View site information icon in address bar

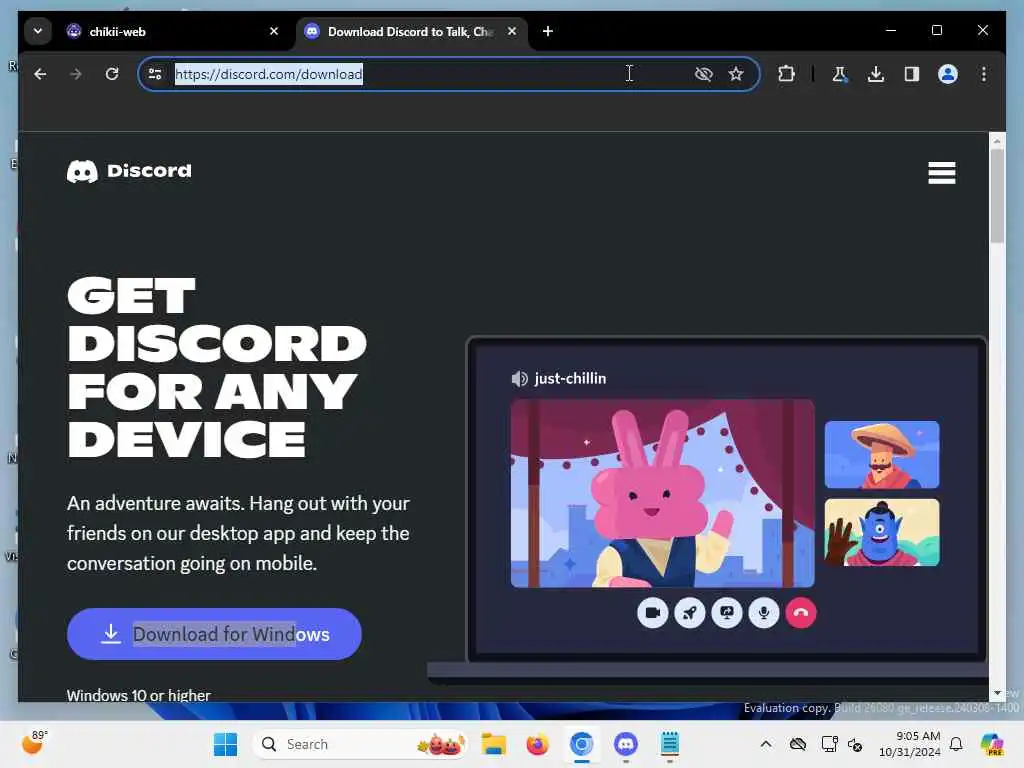tap(155, 74)
